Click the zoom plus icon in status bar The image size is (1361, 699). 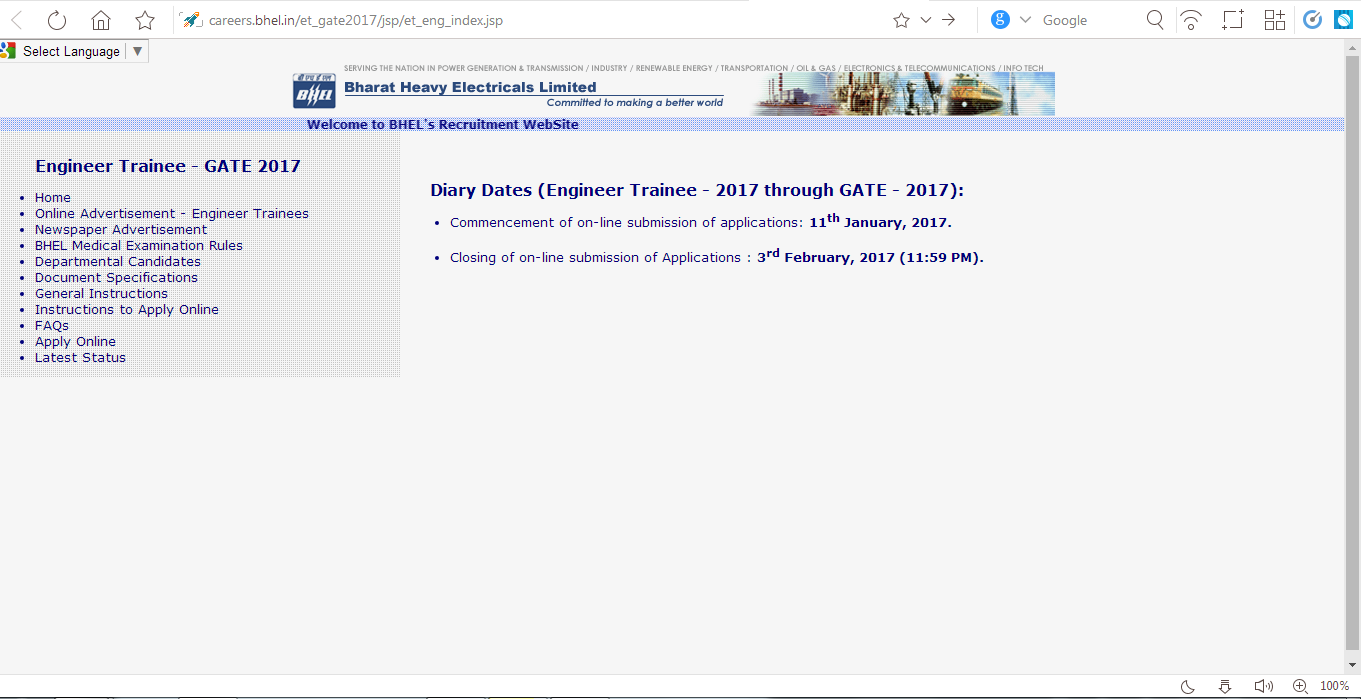[1300, 686]
